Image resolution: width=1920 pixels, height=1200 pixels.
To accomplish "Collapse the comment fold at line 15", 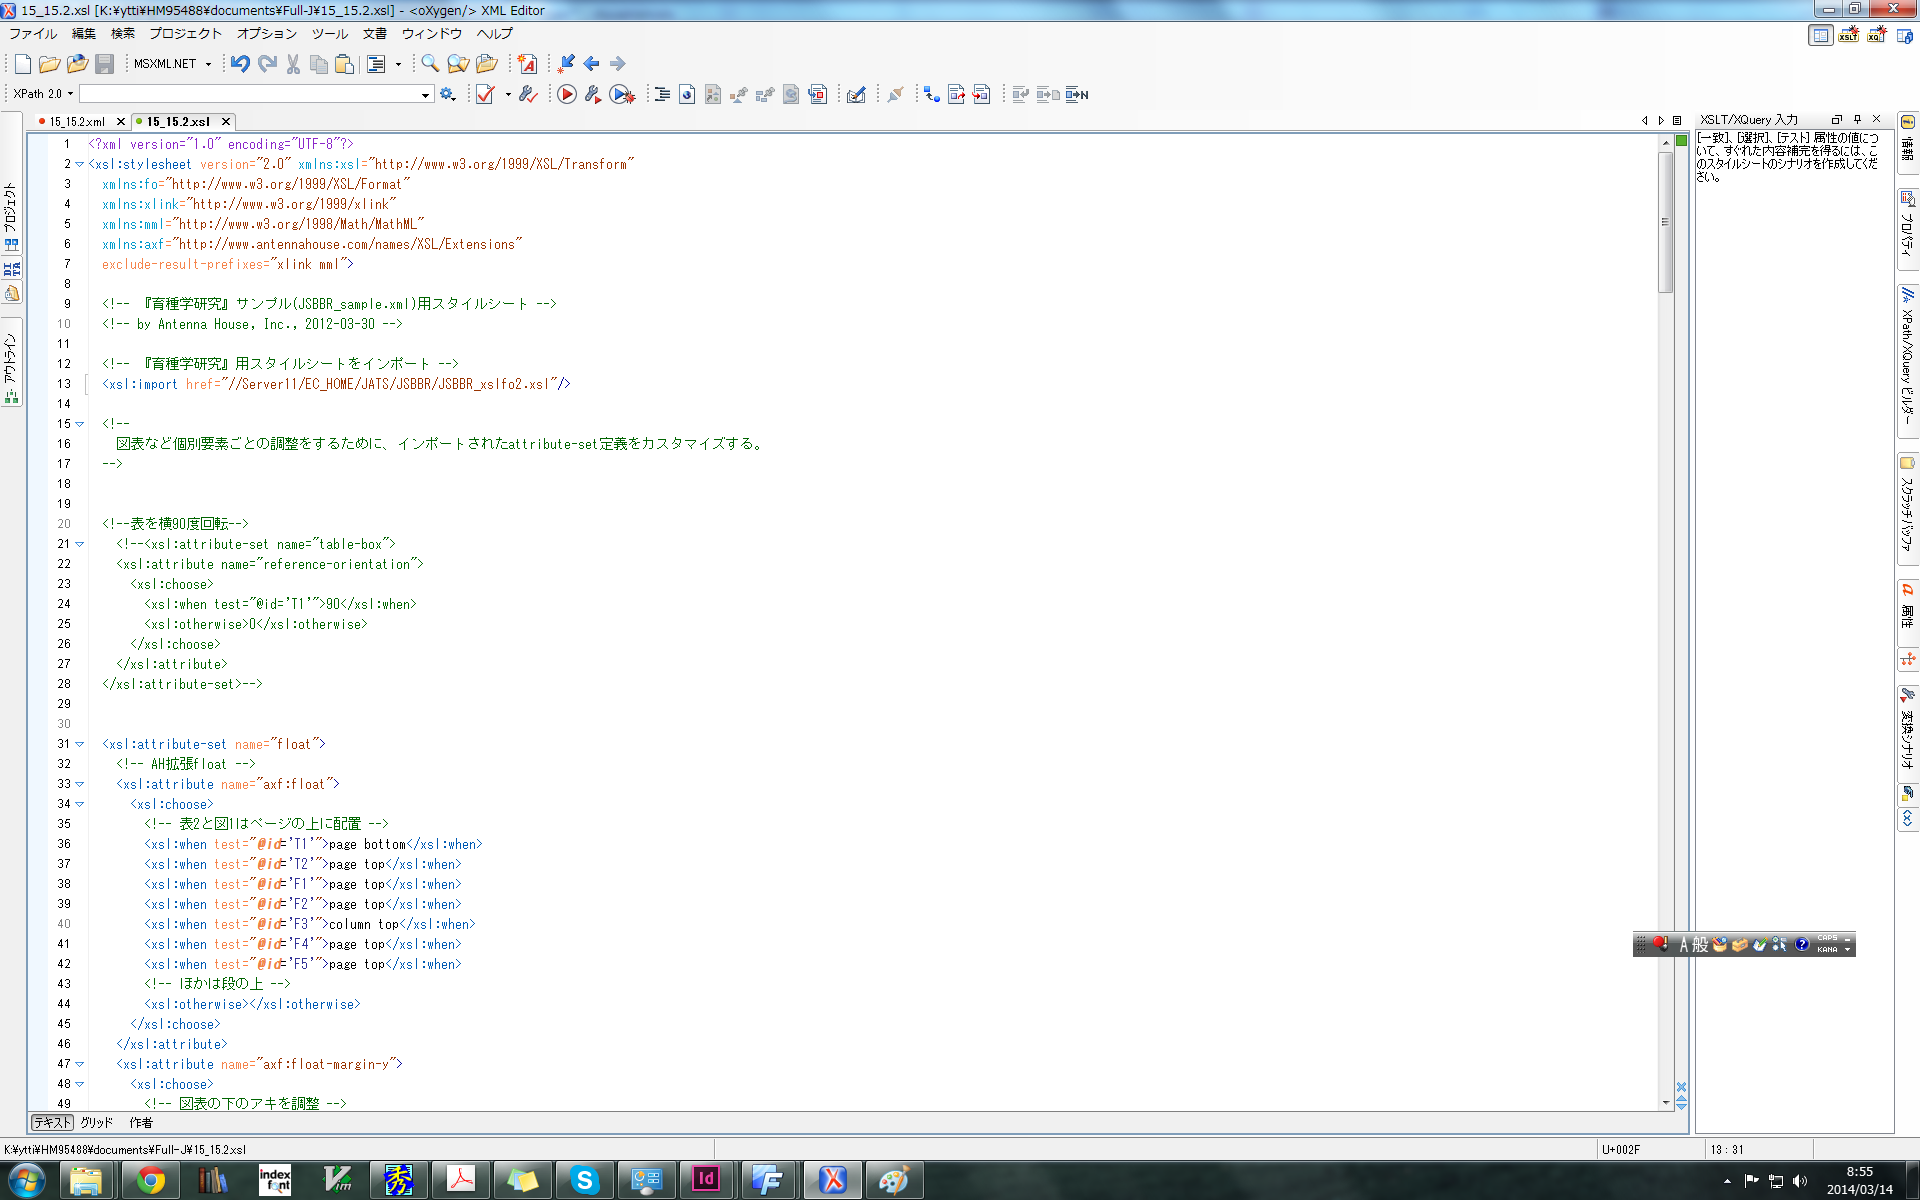I will click(80, 424).
